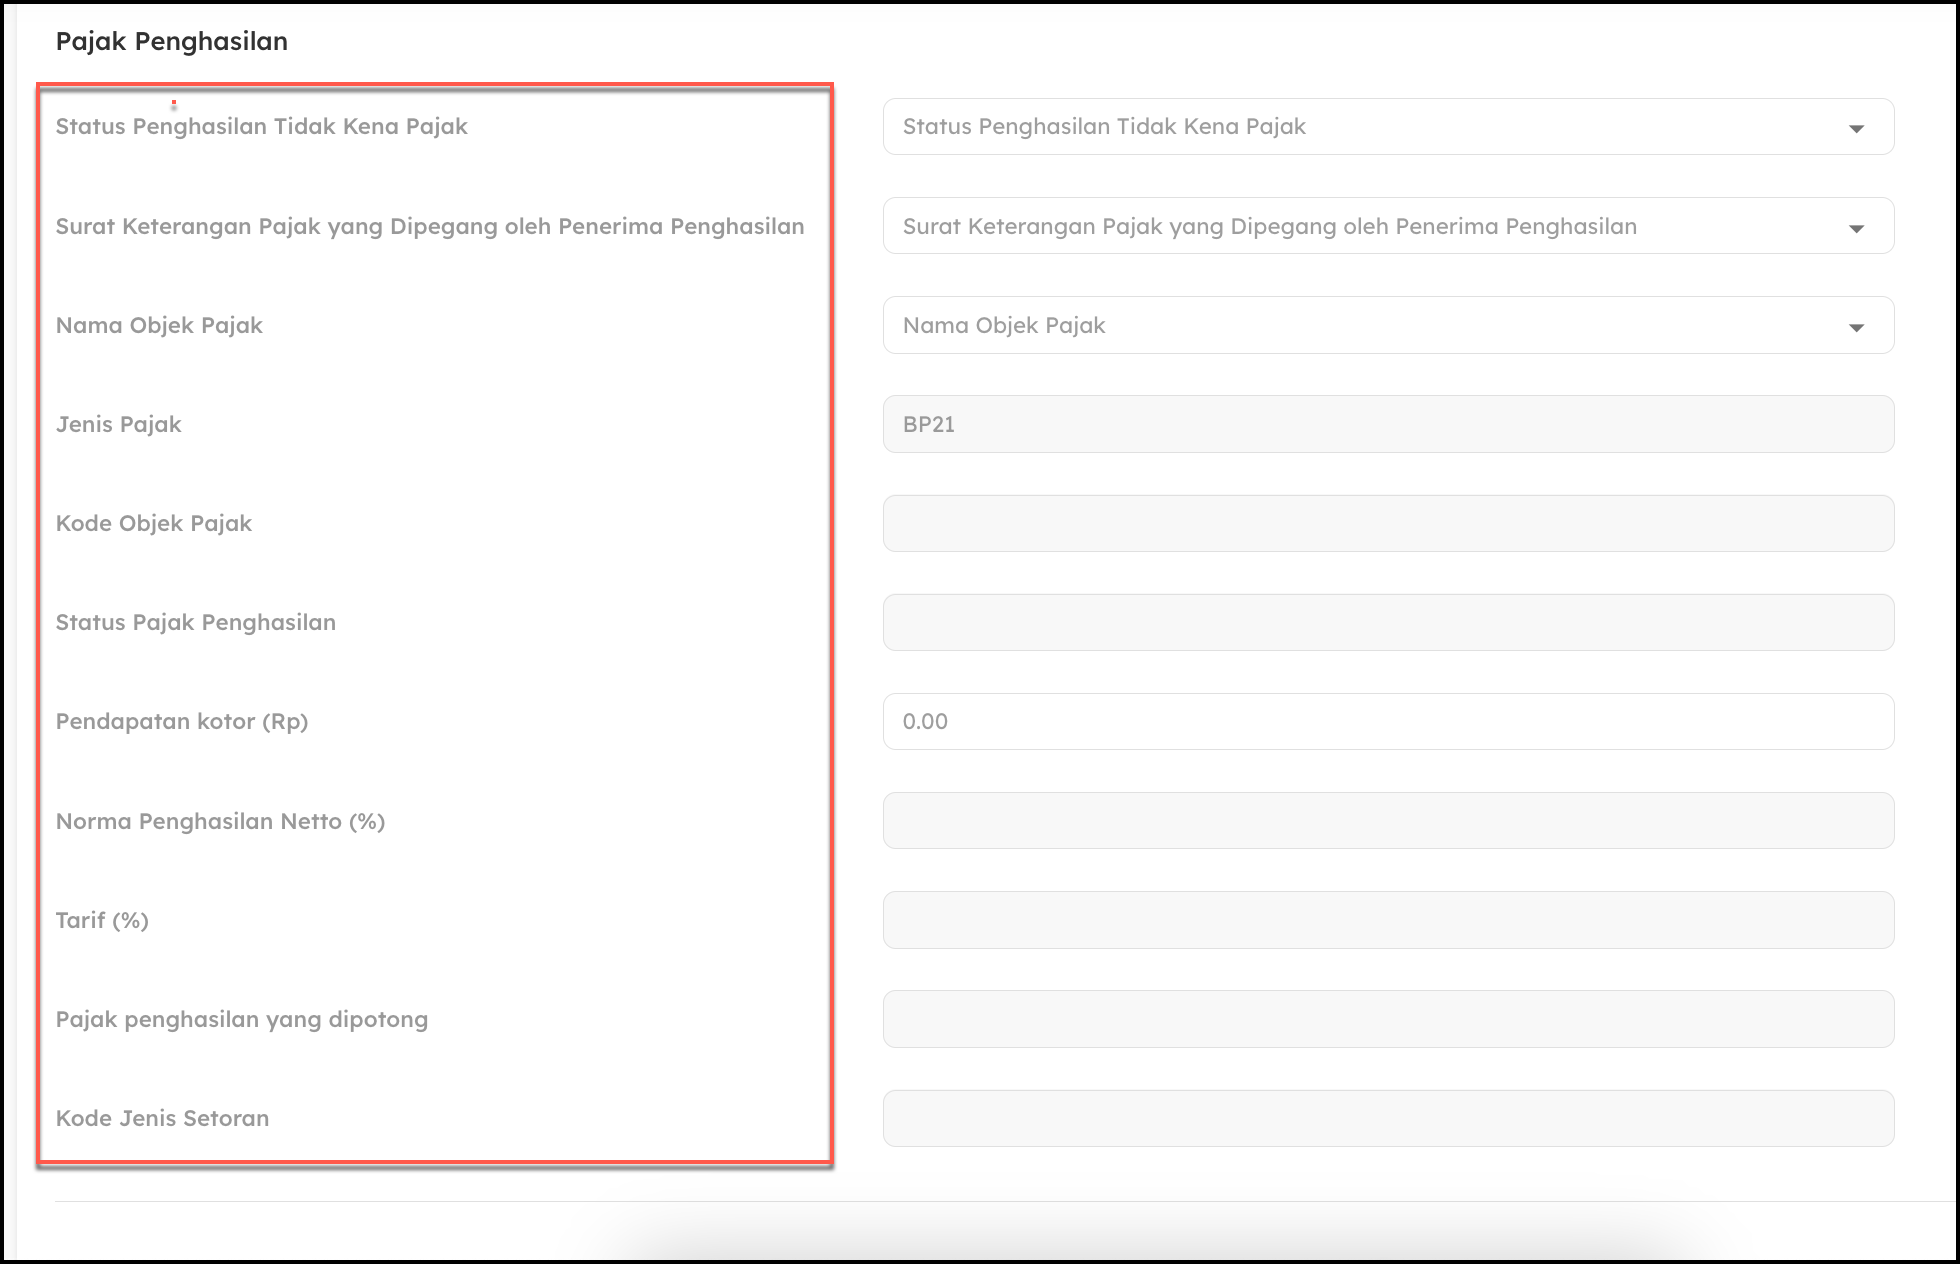The width and height of the screenshot is (1960, 1264).
Task: Open Status Penghasilan Tidak Kena Pajak dropdown
Action: (1370, 127)
